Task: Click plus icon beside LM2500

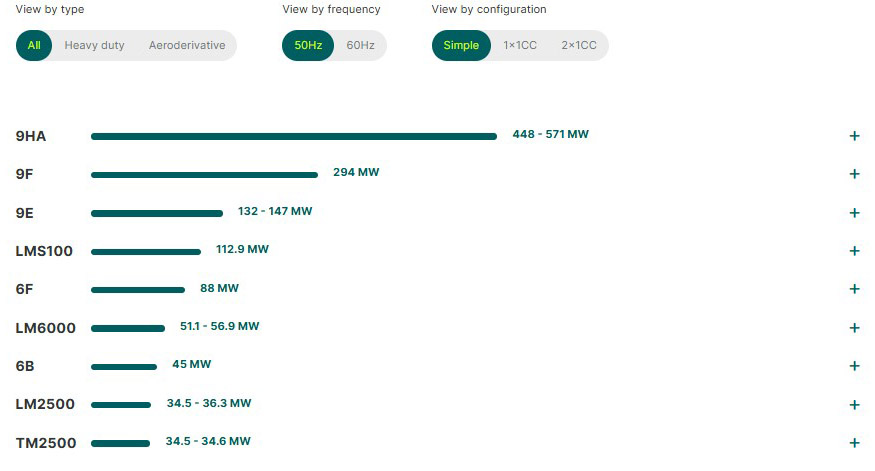Action: coord(854,405)
